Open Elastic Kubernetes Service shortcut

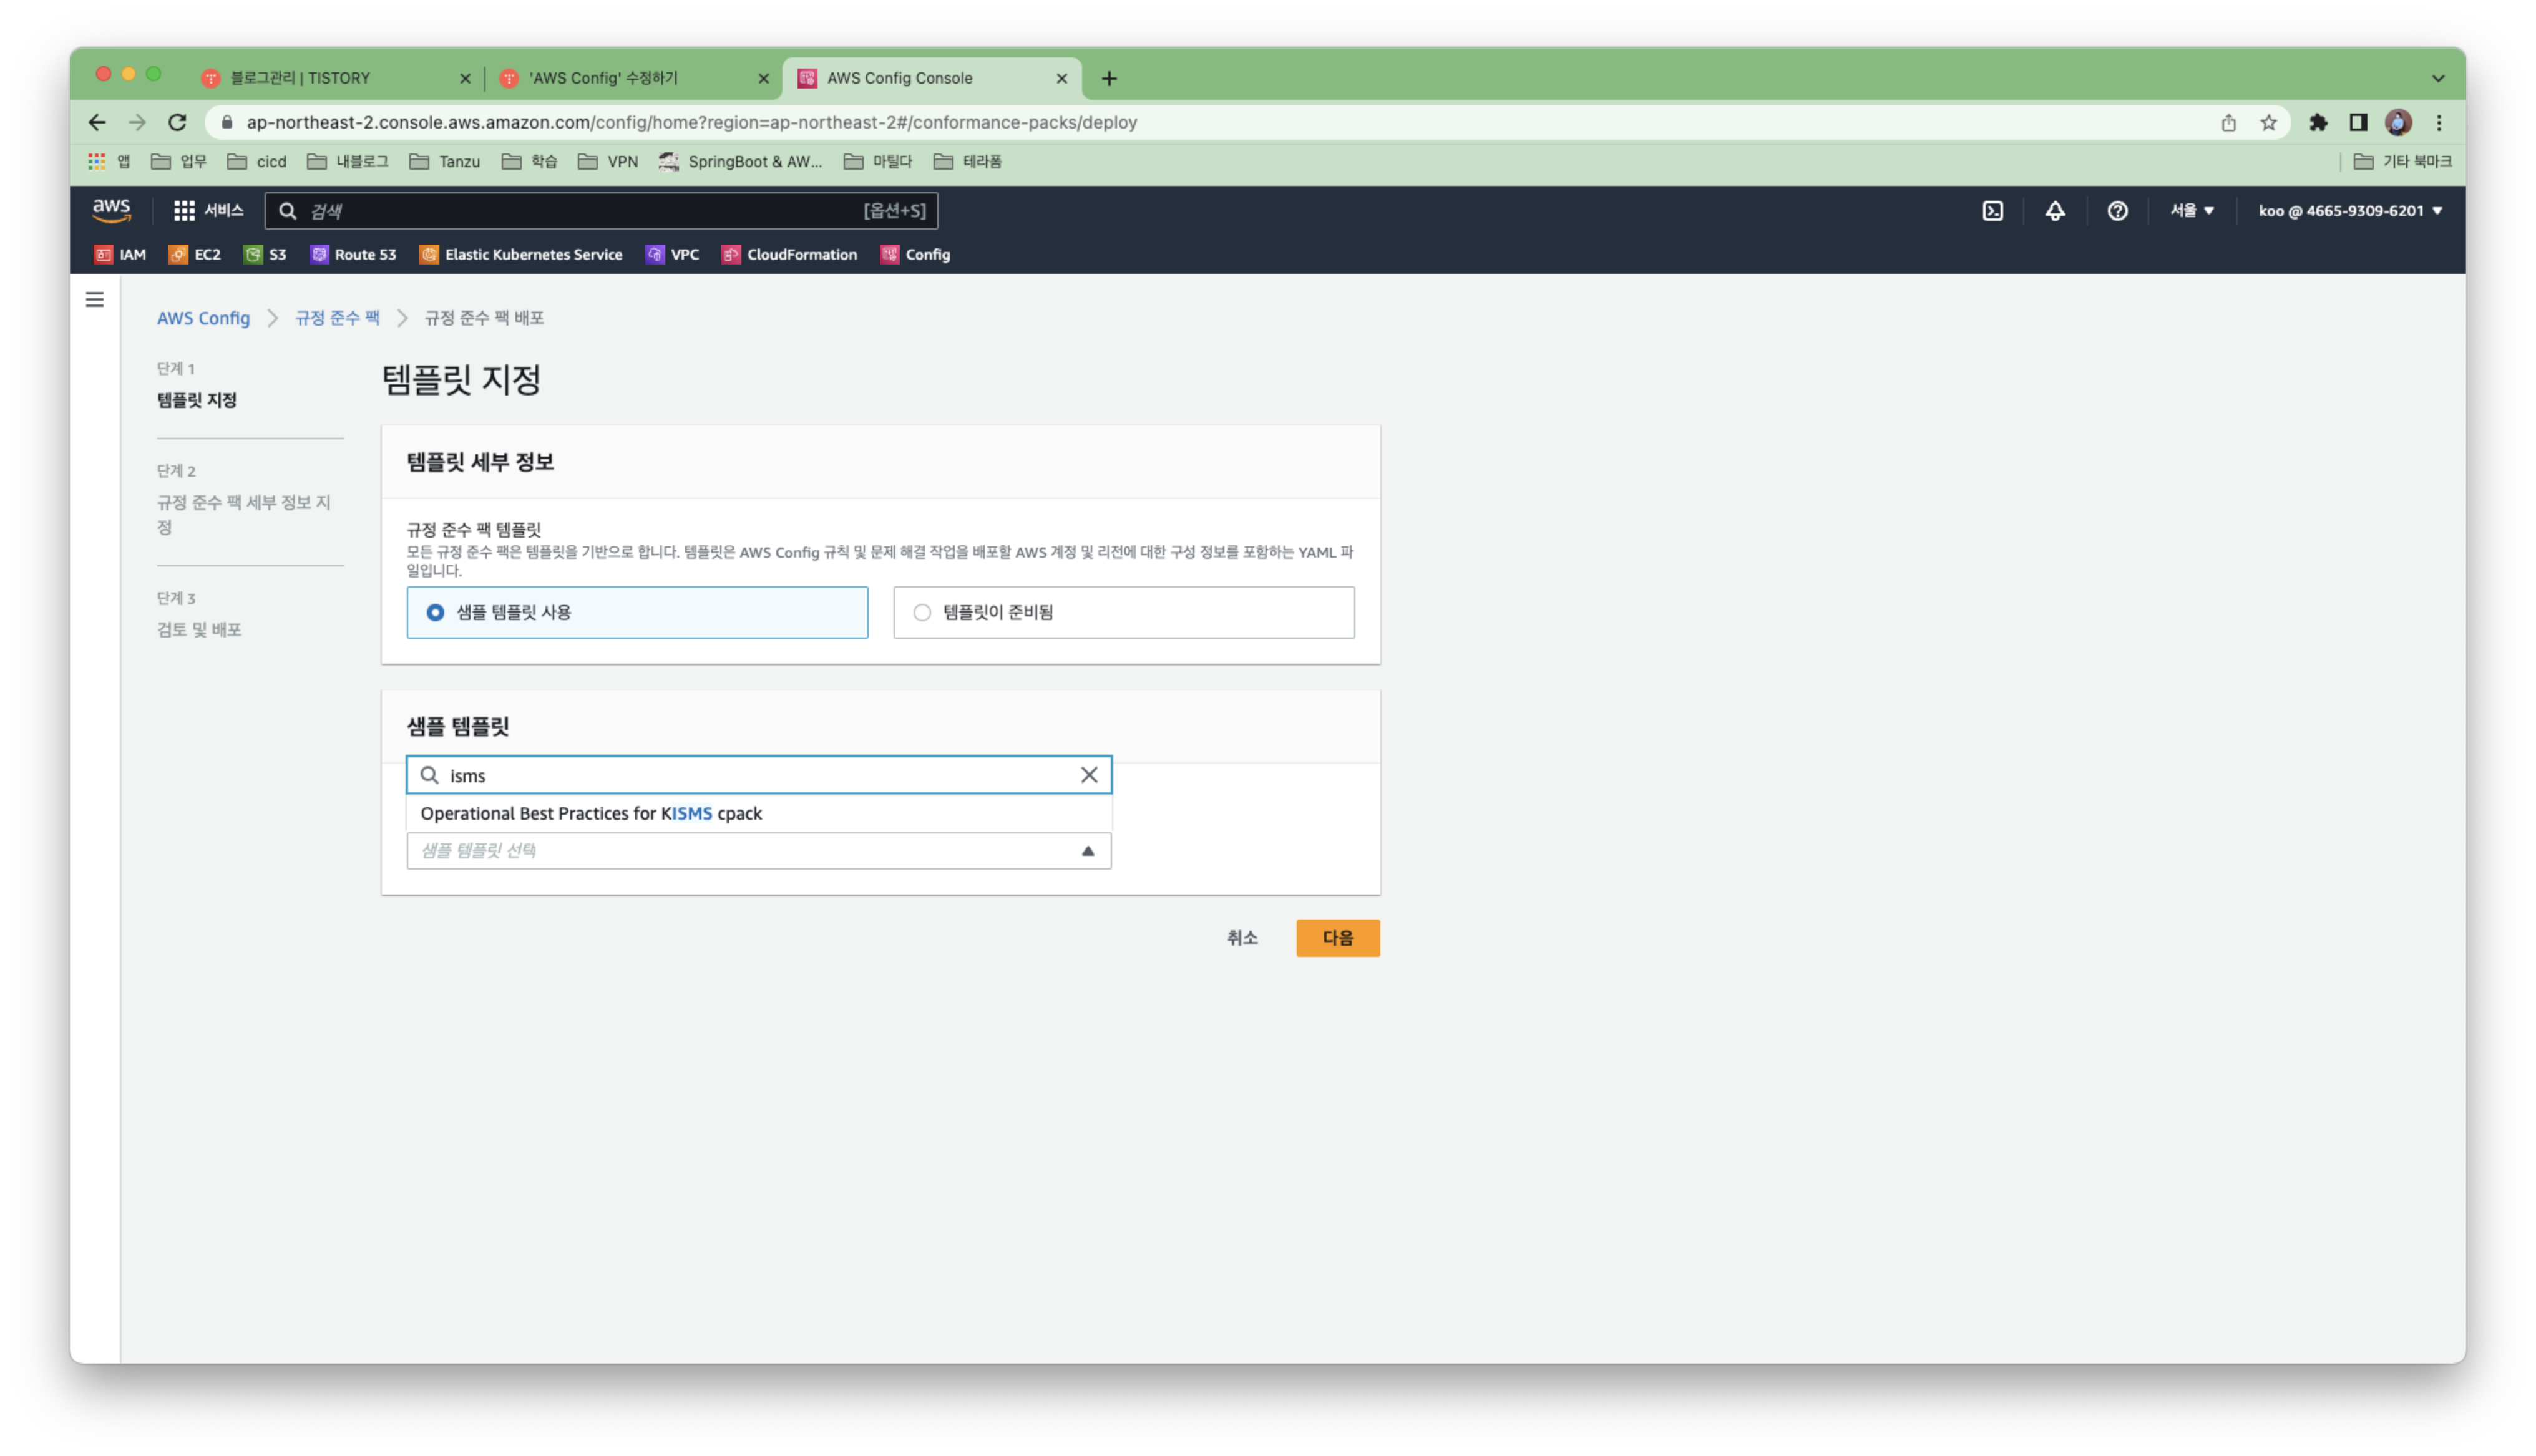pyautogui.click(x=520, y=254)
